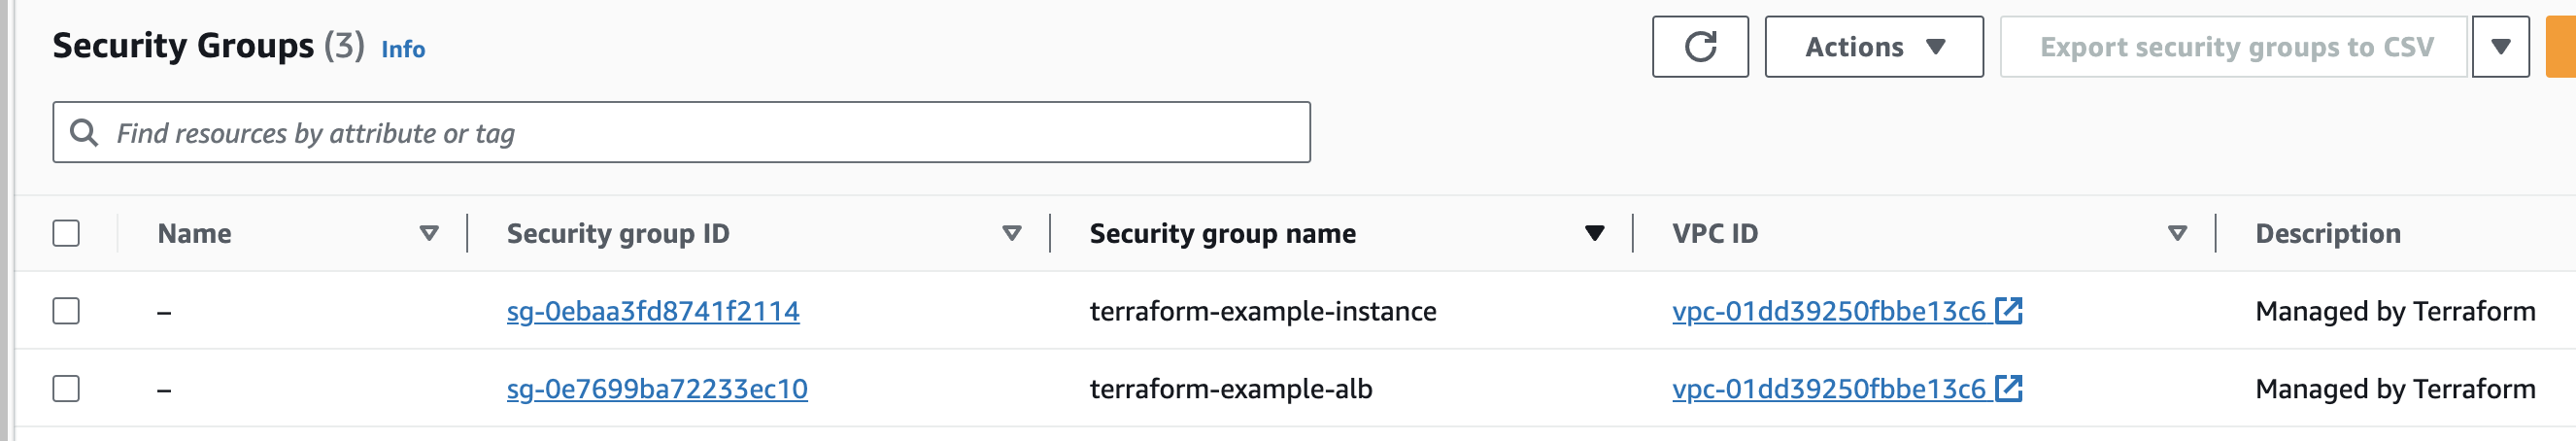Screen dimensions: 2576x441
Task: Select the terraform-example-instance row checkbox
Action: 66,311
